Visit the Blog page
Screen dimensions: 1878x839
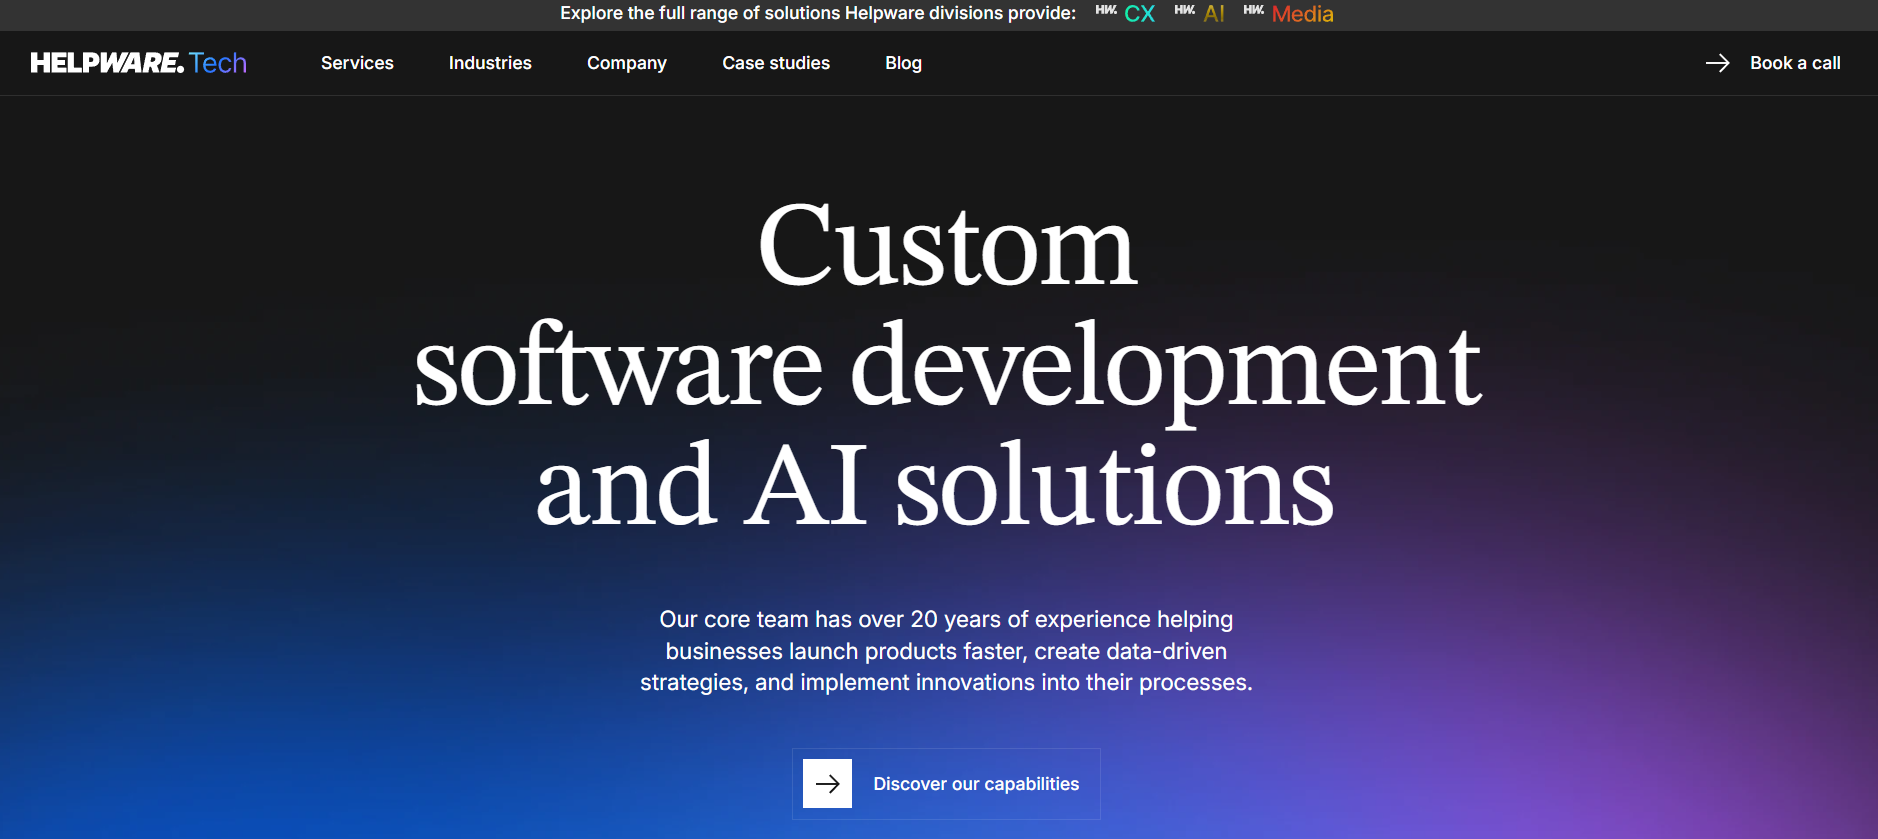point(903,63)
